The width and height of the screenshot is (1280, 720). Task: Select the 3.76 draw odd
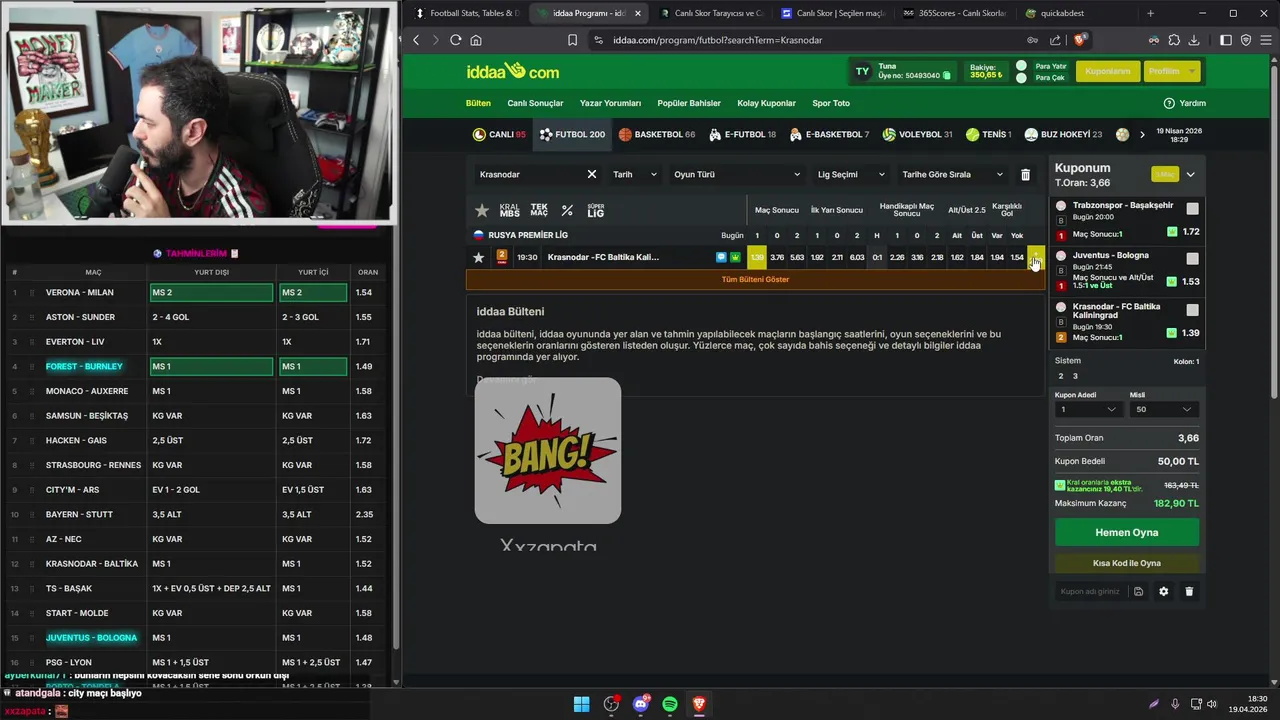(777, 257)
